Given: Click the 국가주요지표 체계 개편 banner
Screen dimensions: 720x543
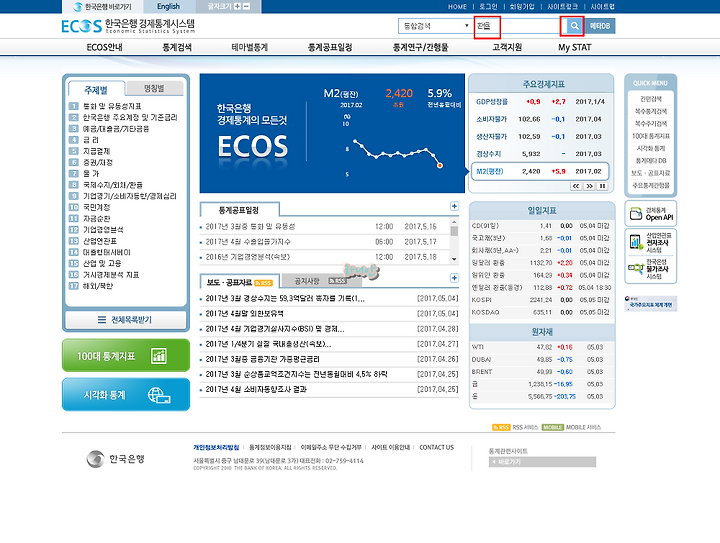Looking at the screenshot, I should (x=650, y=303).
